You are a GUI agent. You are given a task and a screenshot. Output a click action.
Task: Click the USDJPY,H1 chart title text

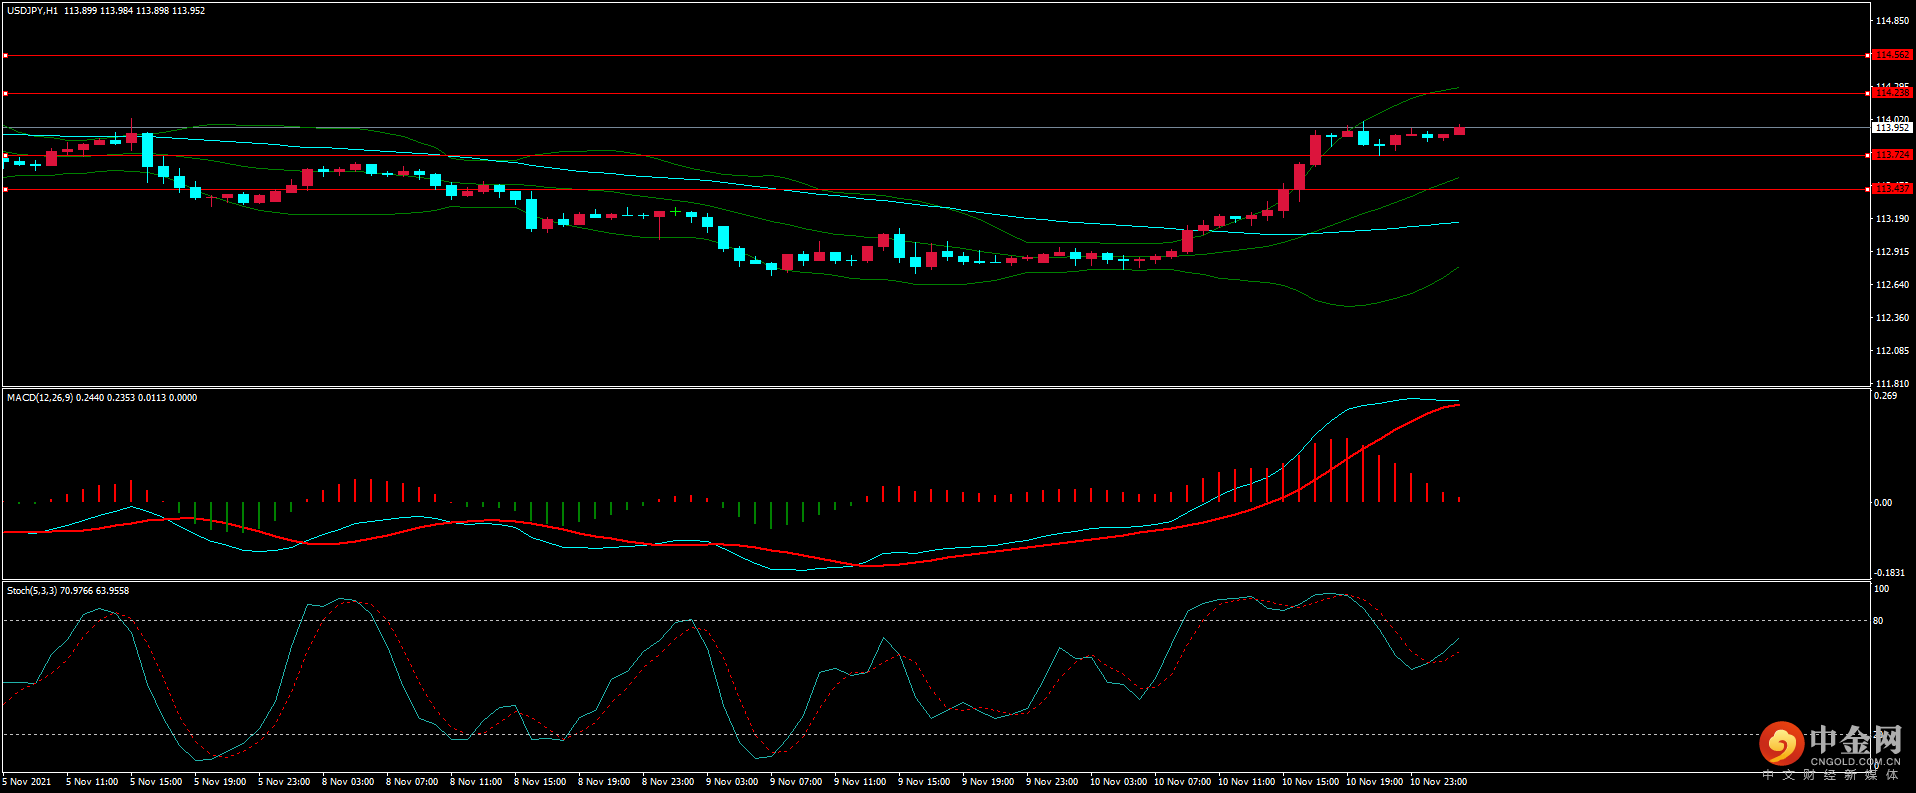pos(33,11)
